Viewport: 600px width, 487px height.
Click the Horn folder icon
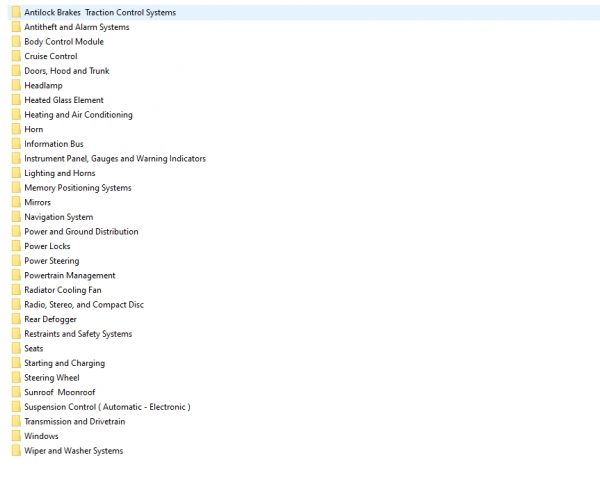pos(16,129)
